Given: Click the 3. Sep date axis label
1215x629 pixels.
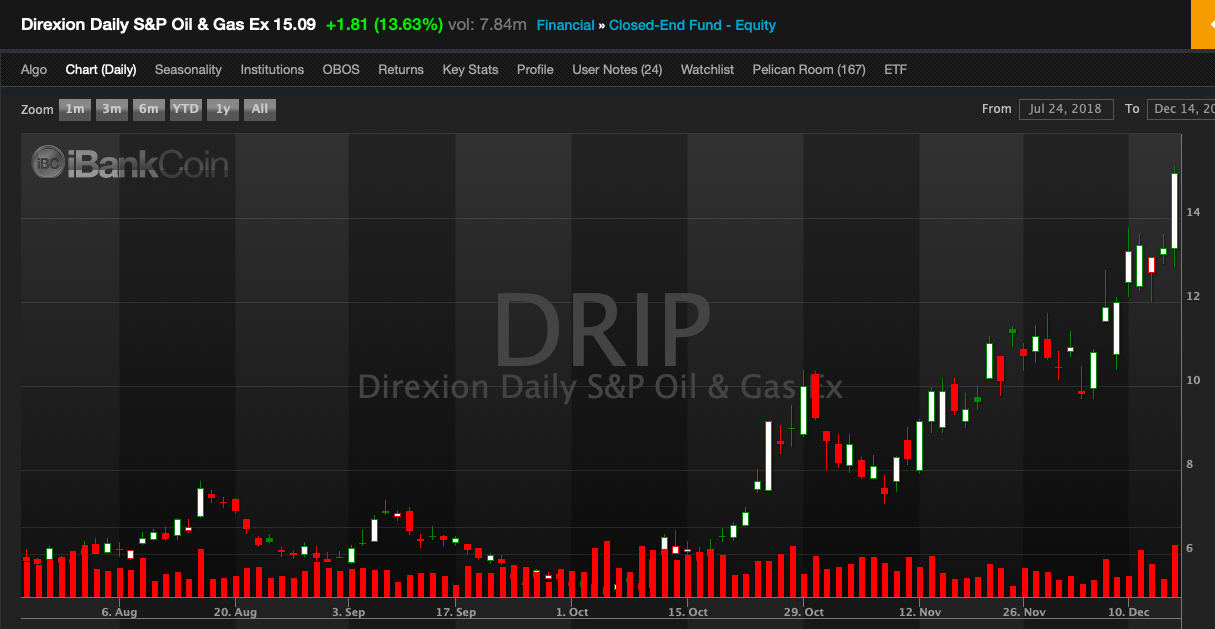Looking at the screenshot, I should coord(350,611).
